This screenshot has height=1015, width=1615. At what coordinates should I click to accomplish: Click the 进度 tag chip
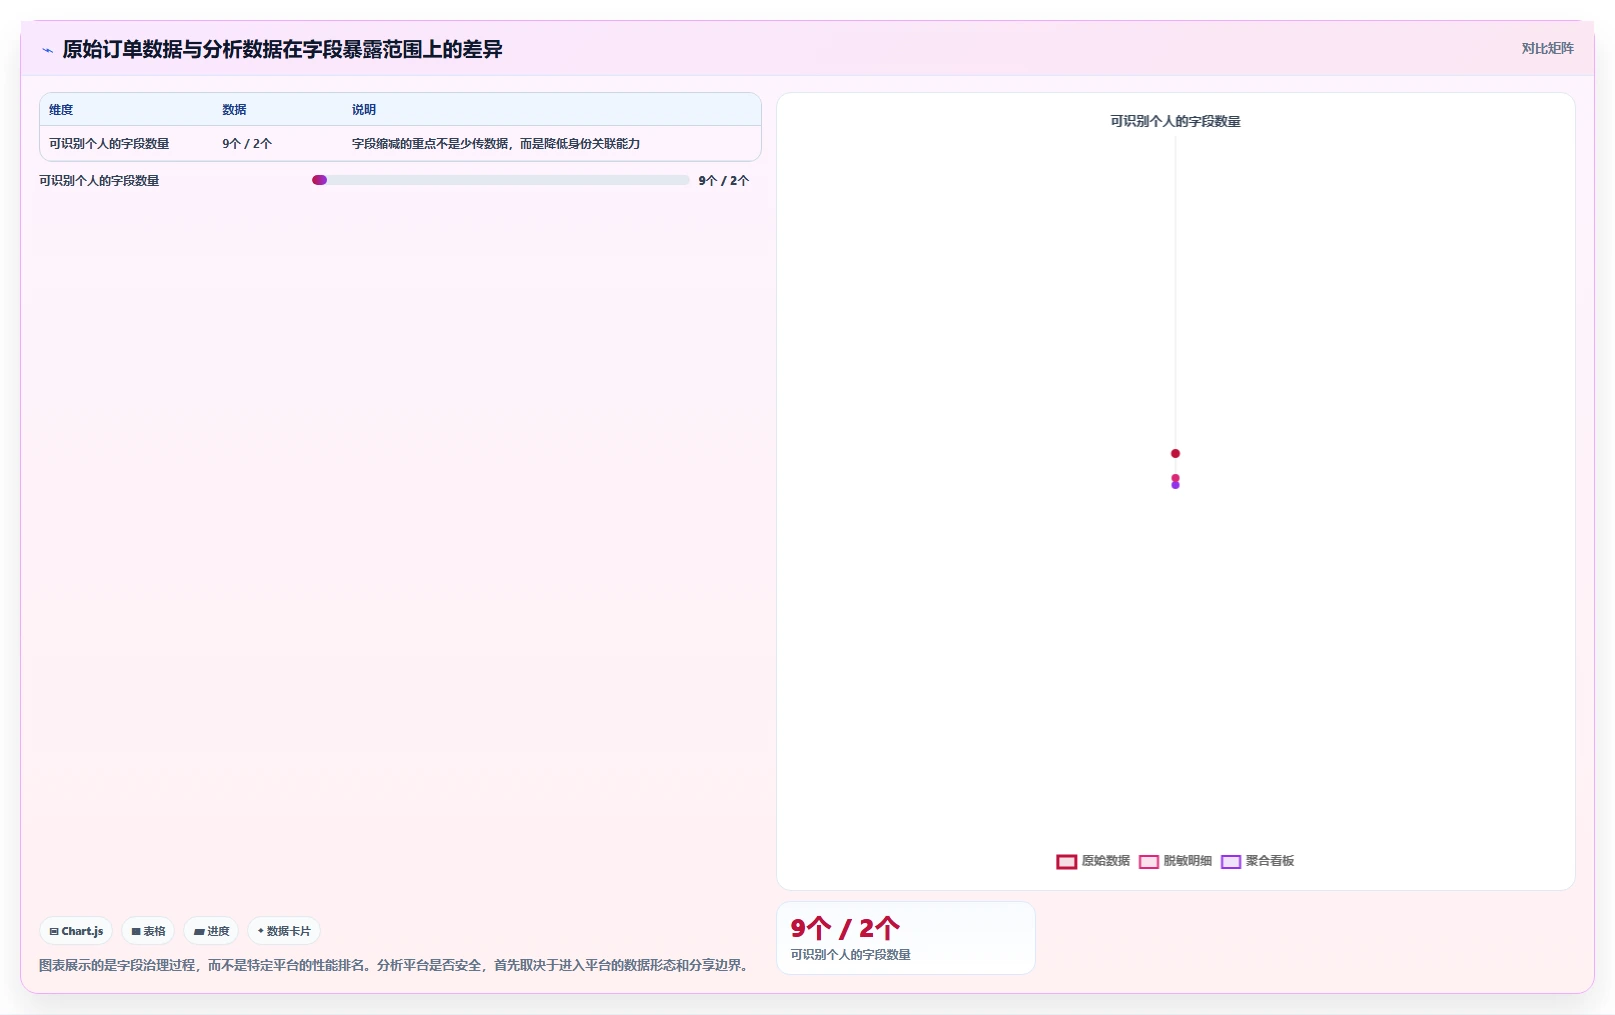point(211,931)
